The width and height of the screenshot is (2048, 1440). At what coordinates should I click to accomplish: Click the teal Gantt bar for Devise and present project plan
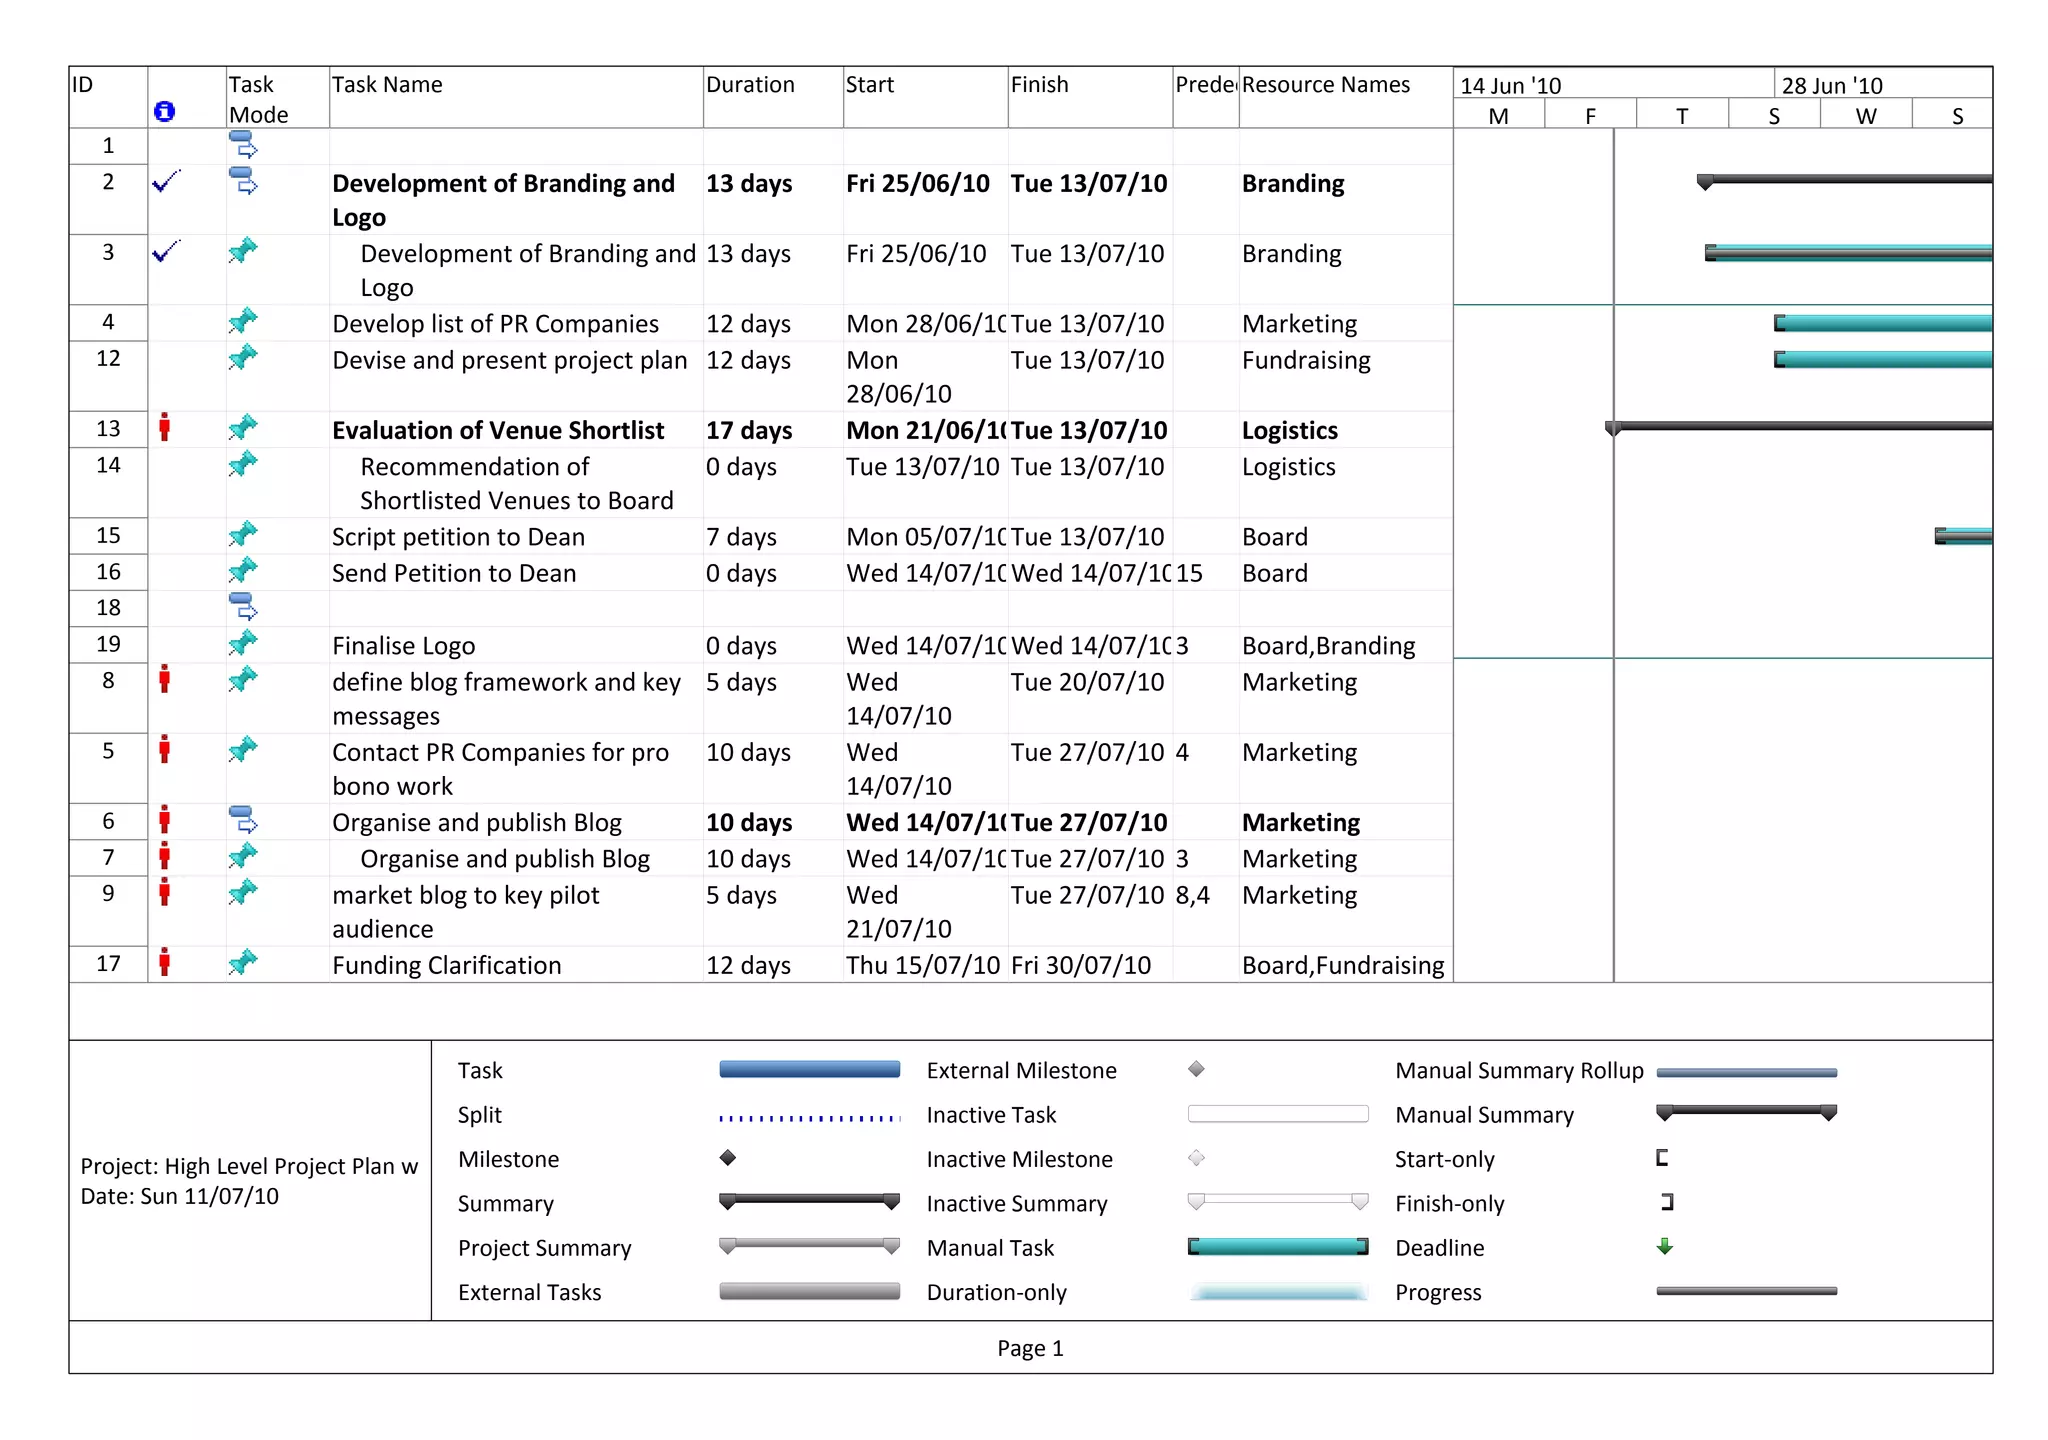(x=1883, y=359)
